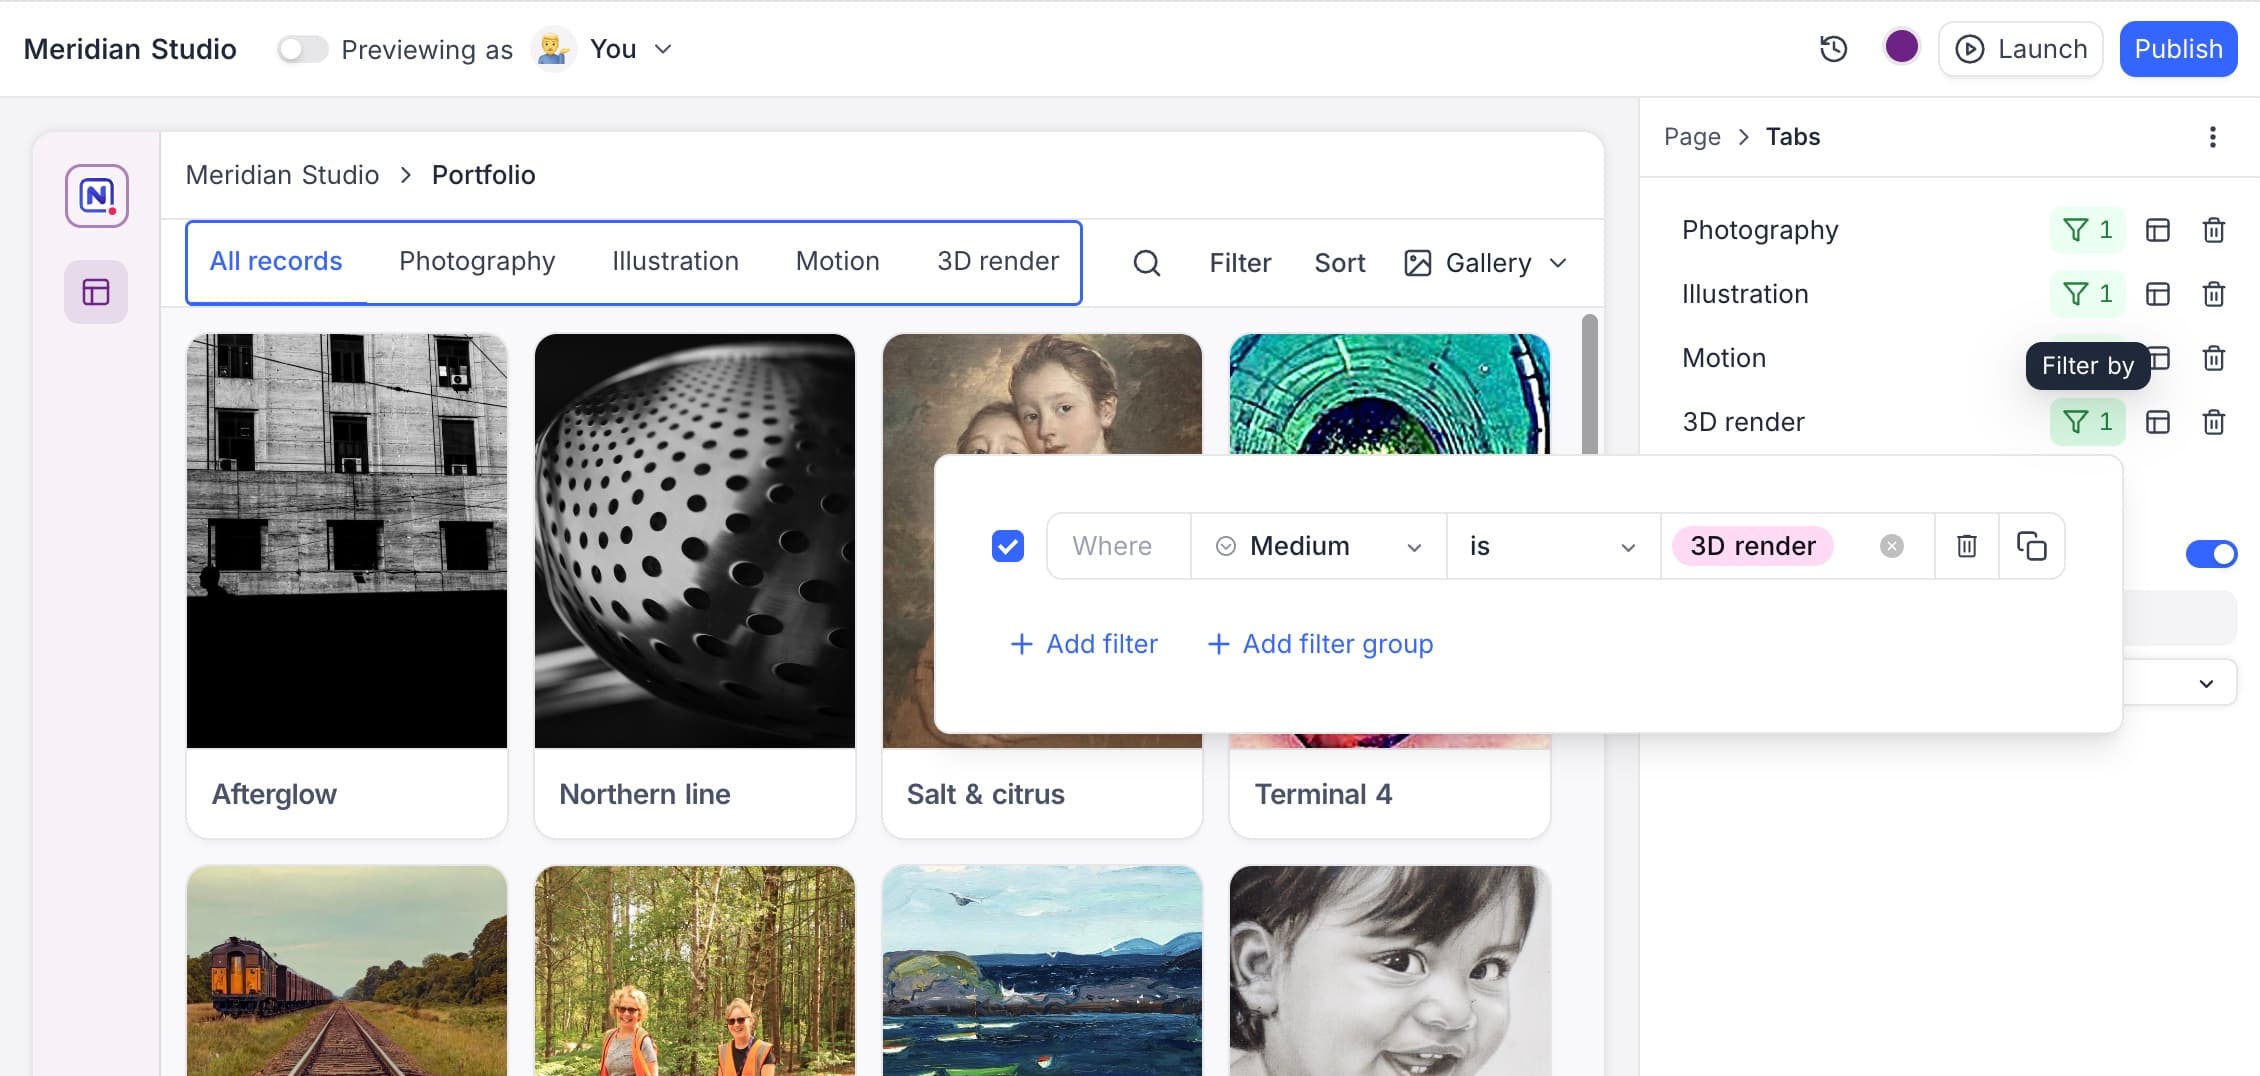This screenshot has height=1076, width=2260.
Task: Select the Illustration row in Tabs panel
Action: (x=1745, y=294)
